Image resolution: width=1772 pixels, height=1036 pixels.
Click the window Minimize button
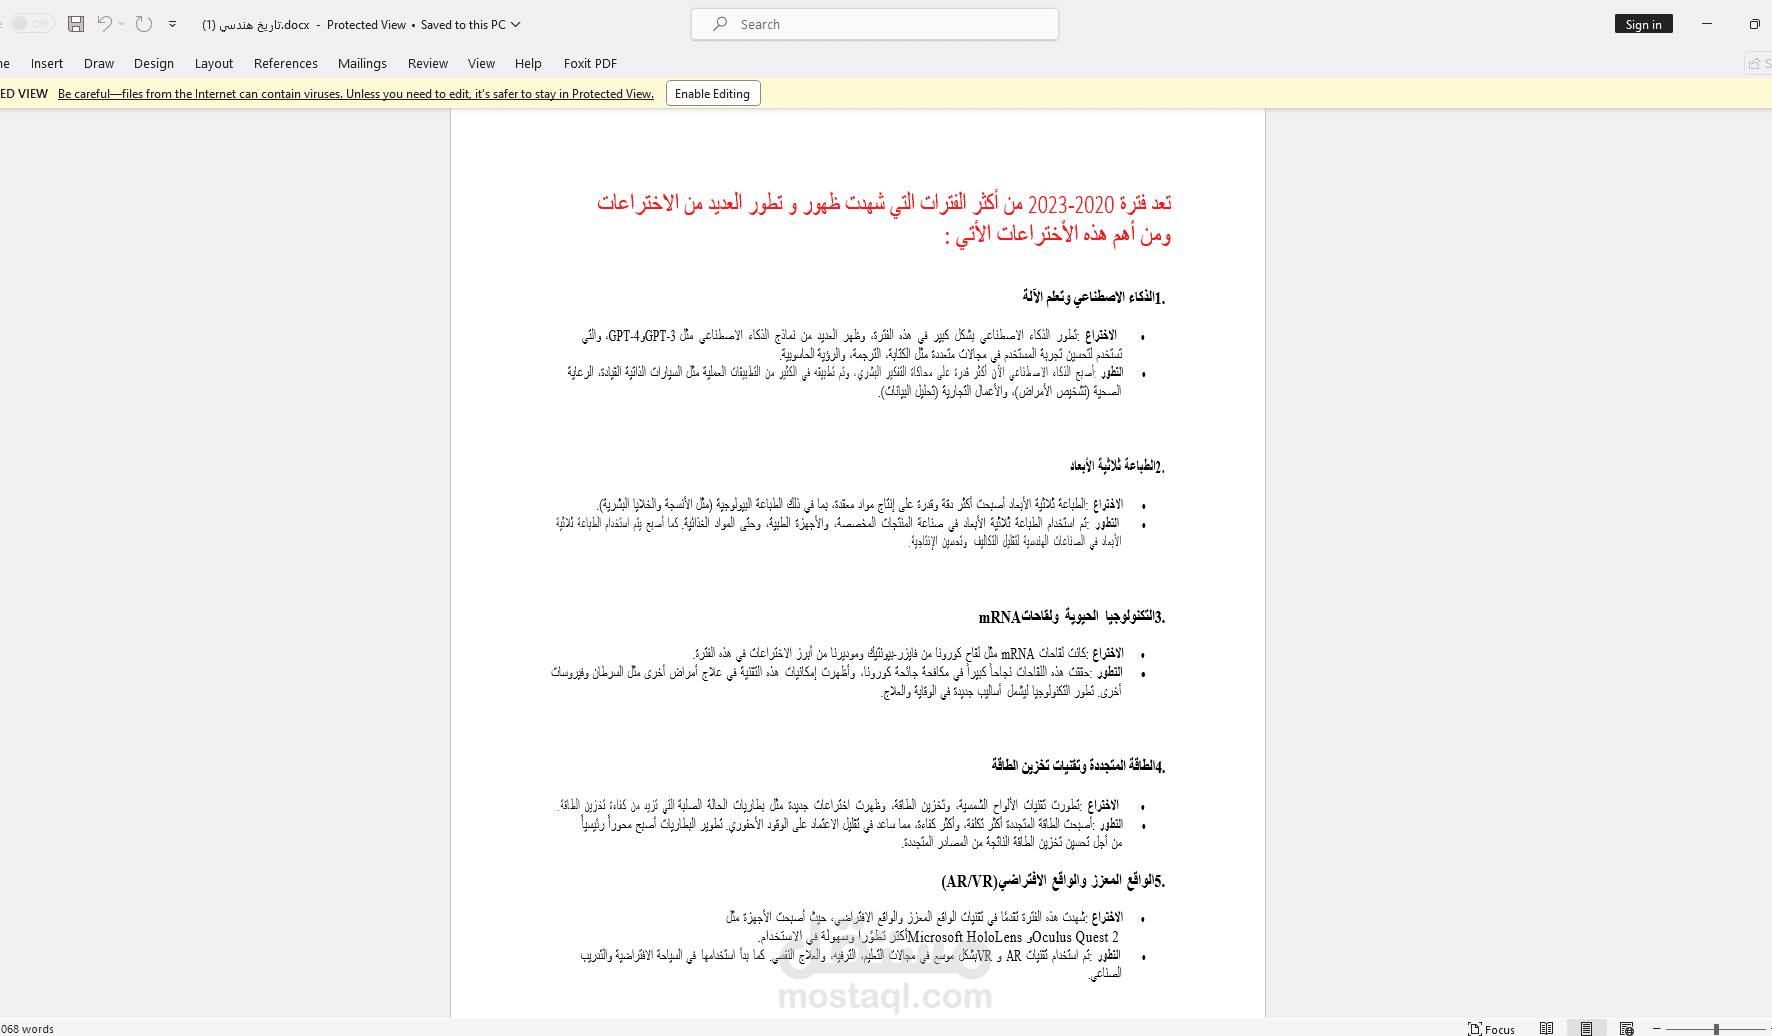[1707, 24]
